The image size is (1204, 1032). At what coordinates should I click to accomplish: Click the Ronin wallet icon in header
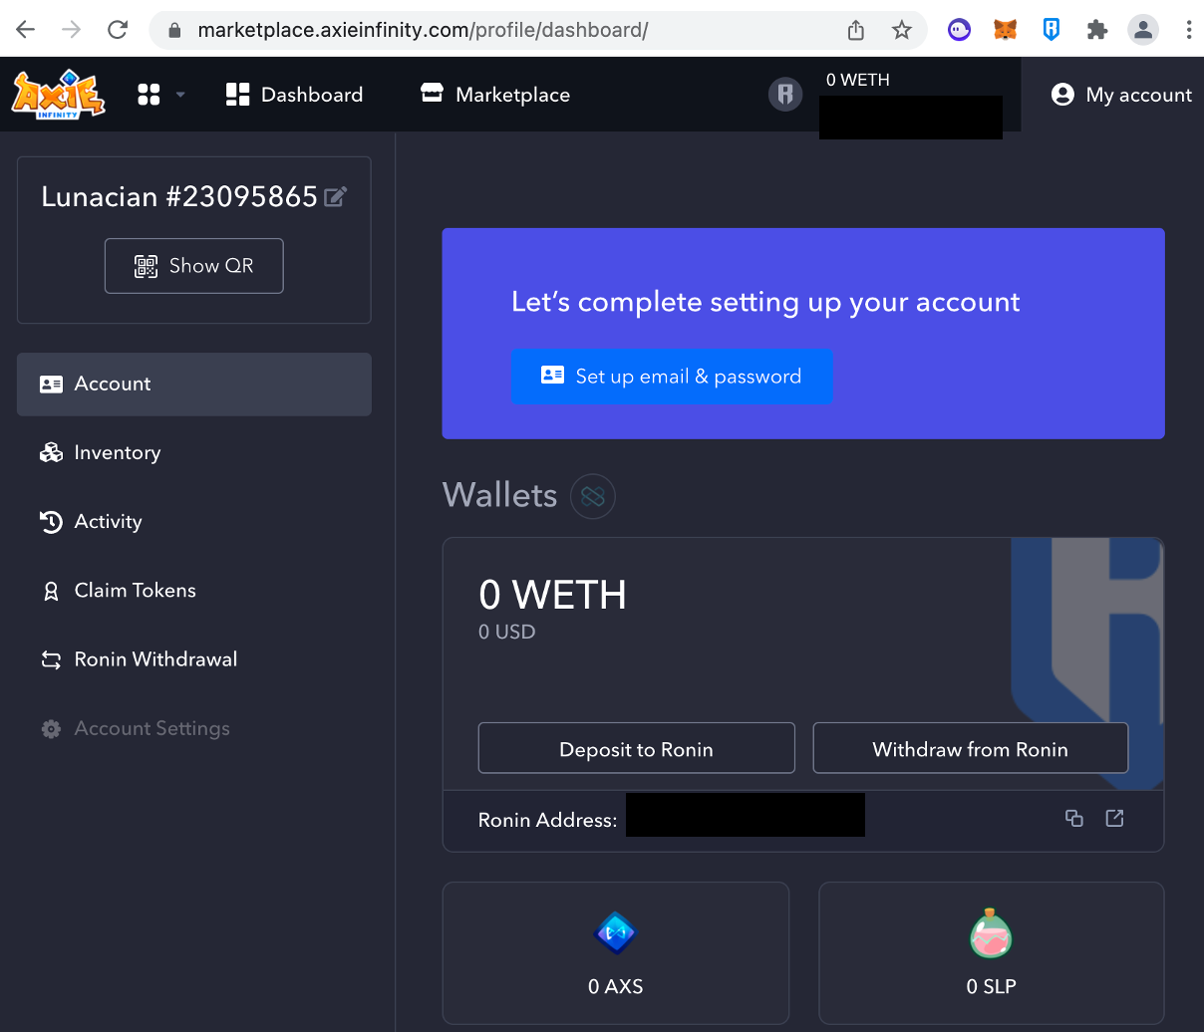pyautogui.click(x=786, y=95)
